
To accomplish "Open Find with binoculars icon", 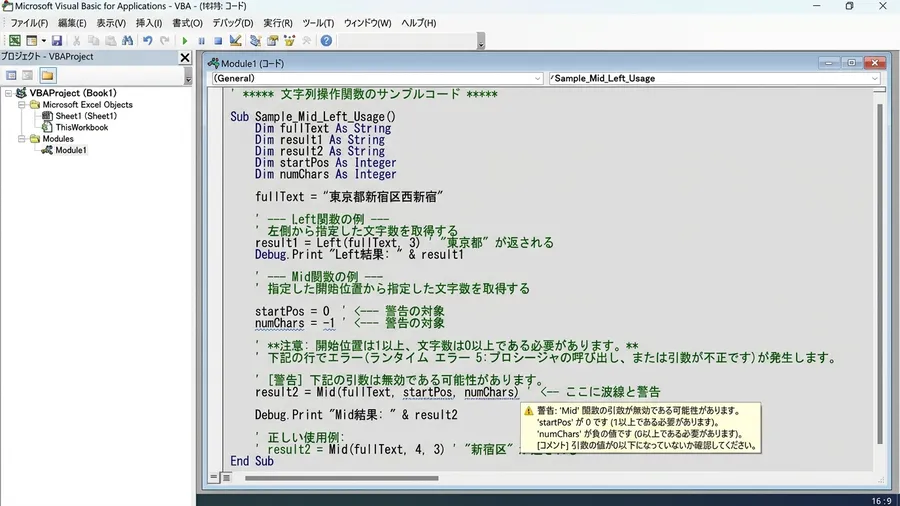I will point(127,41).
